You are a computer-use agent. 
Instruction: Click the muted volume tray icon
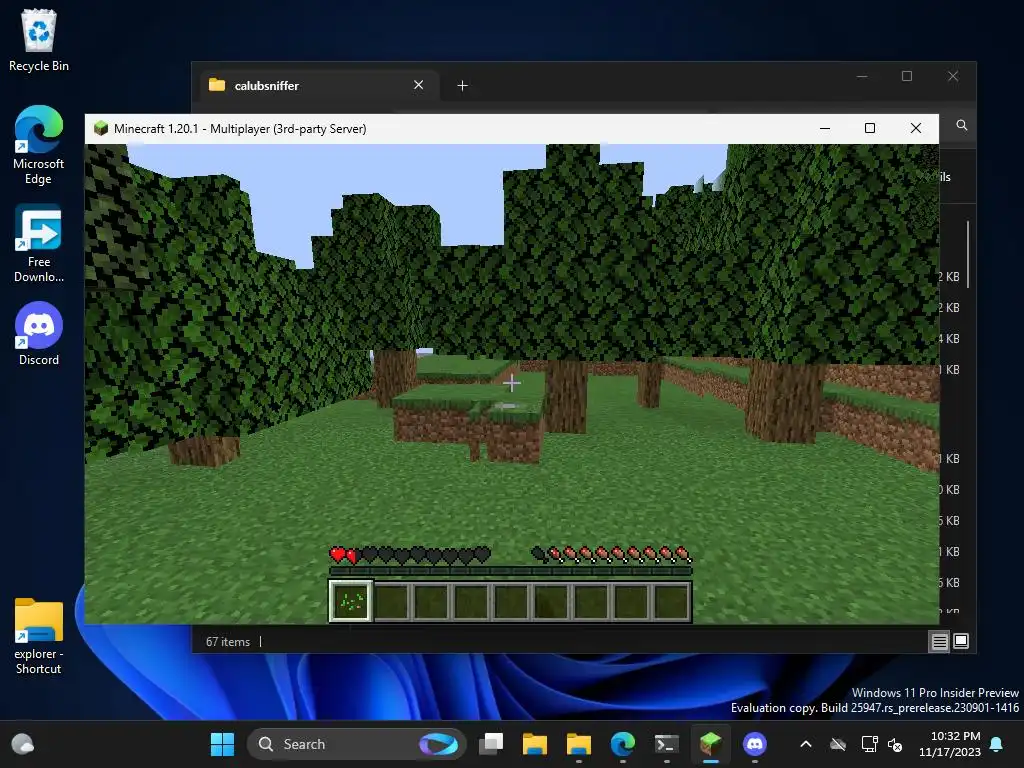895,744
